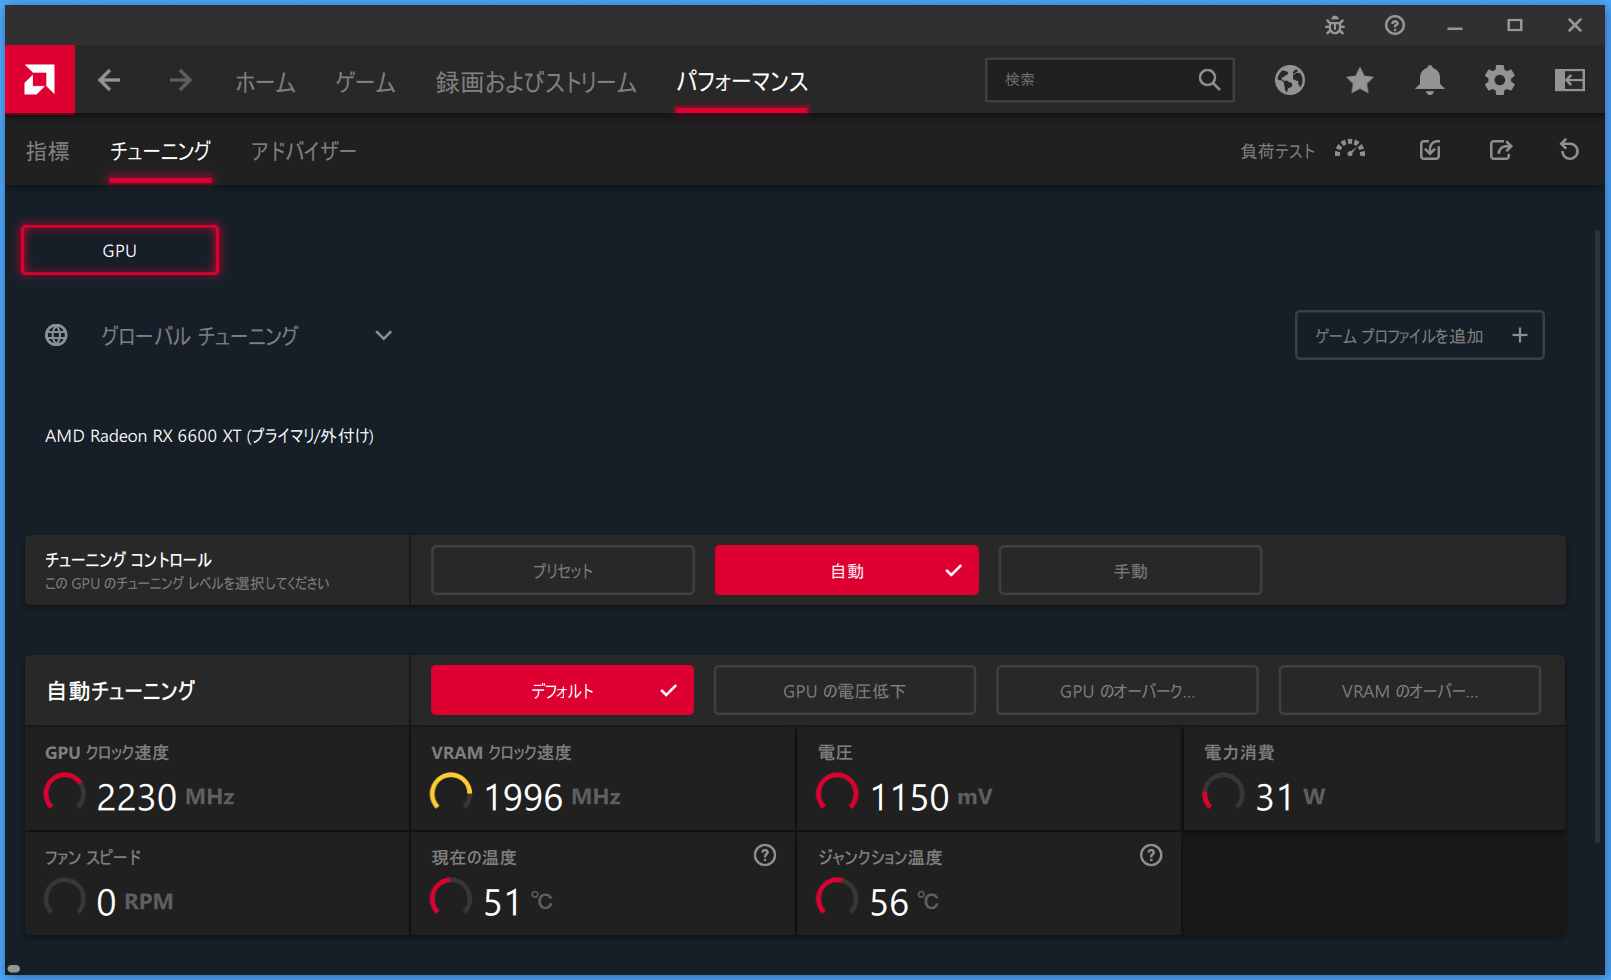Click the 負荷テスト label

1278,151
